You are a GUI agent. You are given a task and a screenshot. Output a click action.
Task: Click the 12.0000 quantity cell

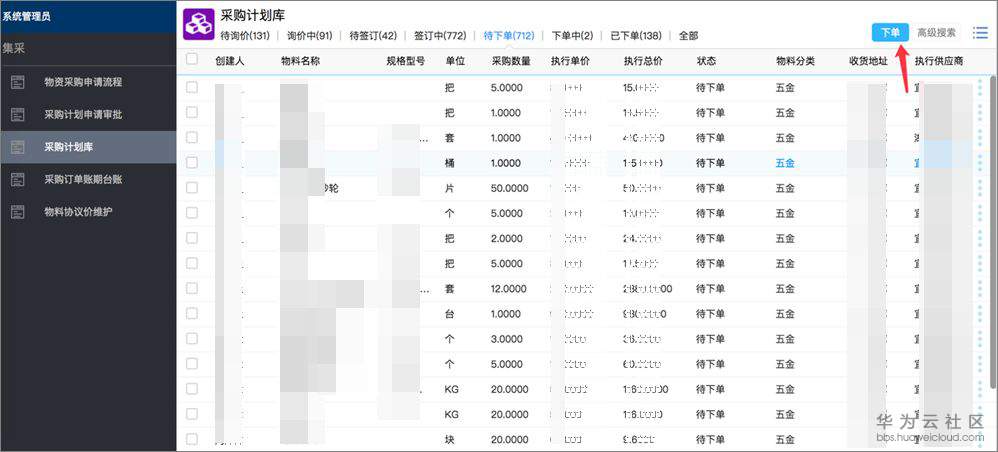pyautogui.click(x=510, y=289)
